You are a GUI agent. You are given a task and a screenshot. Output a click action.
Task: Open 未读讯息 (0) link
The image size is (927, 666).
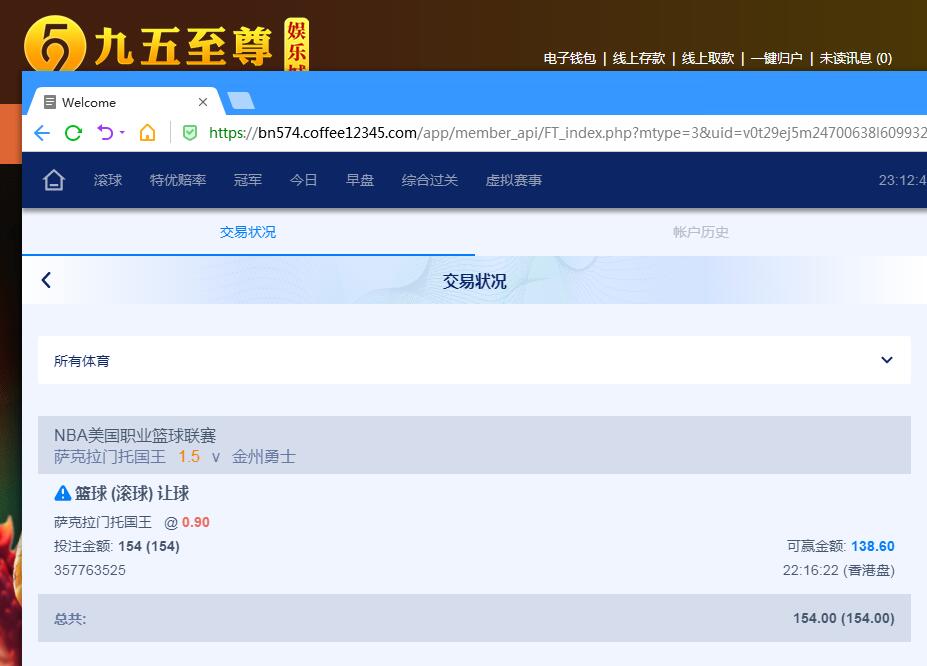855,58
